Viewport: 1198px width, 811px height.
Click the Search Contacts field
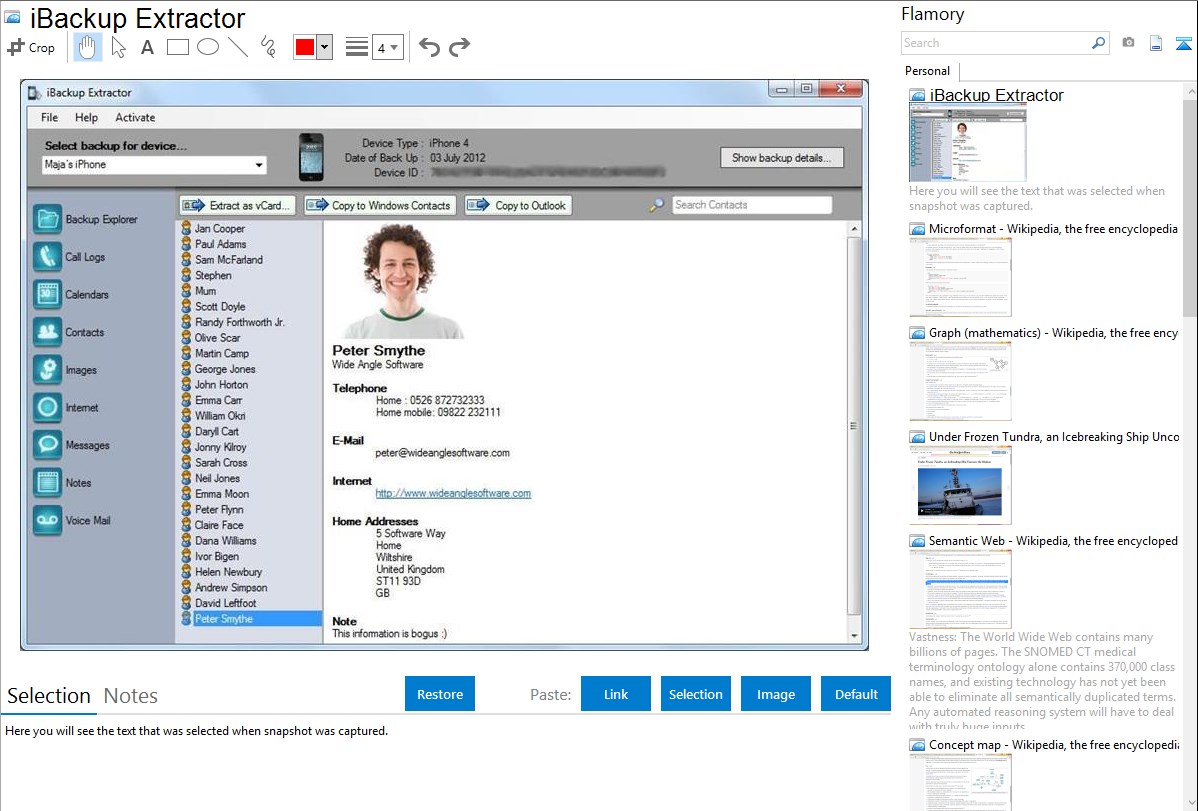coord(752,205)
